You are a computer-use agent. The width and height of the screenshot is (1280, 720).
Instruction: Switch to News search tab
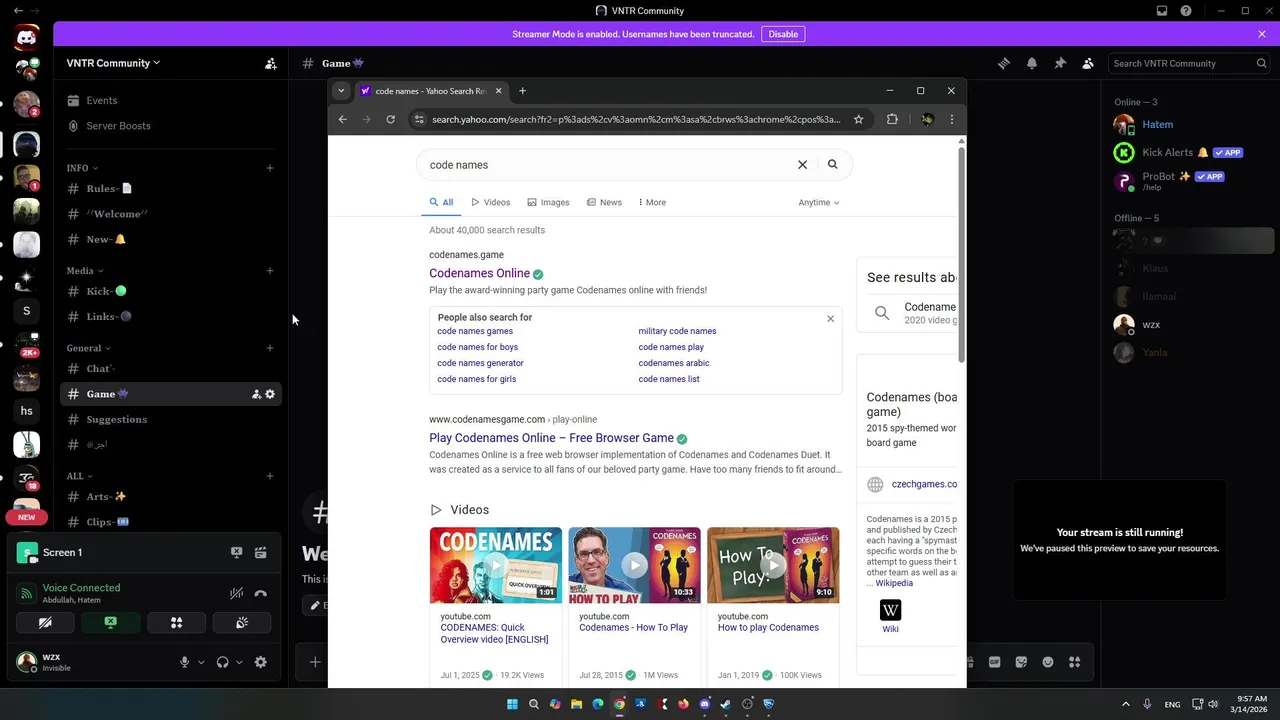coord(604,202)
